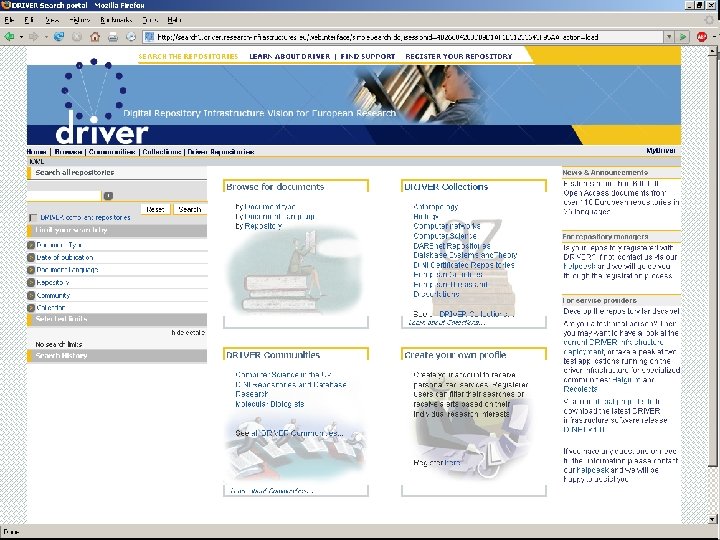Open the Home navigation link
Viewport: 720px width, 540px height.
click(x=36, y=152)
